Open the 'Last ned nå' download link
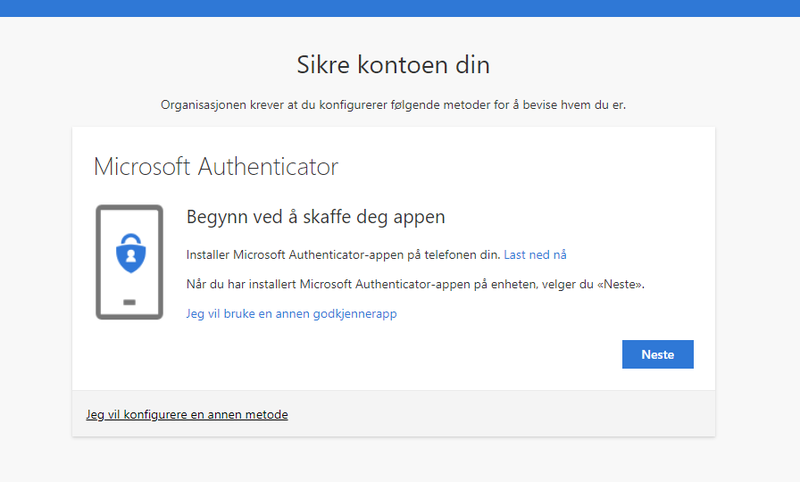This screenshot has width=800, height=482. coord(535,255)
